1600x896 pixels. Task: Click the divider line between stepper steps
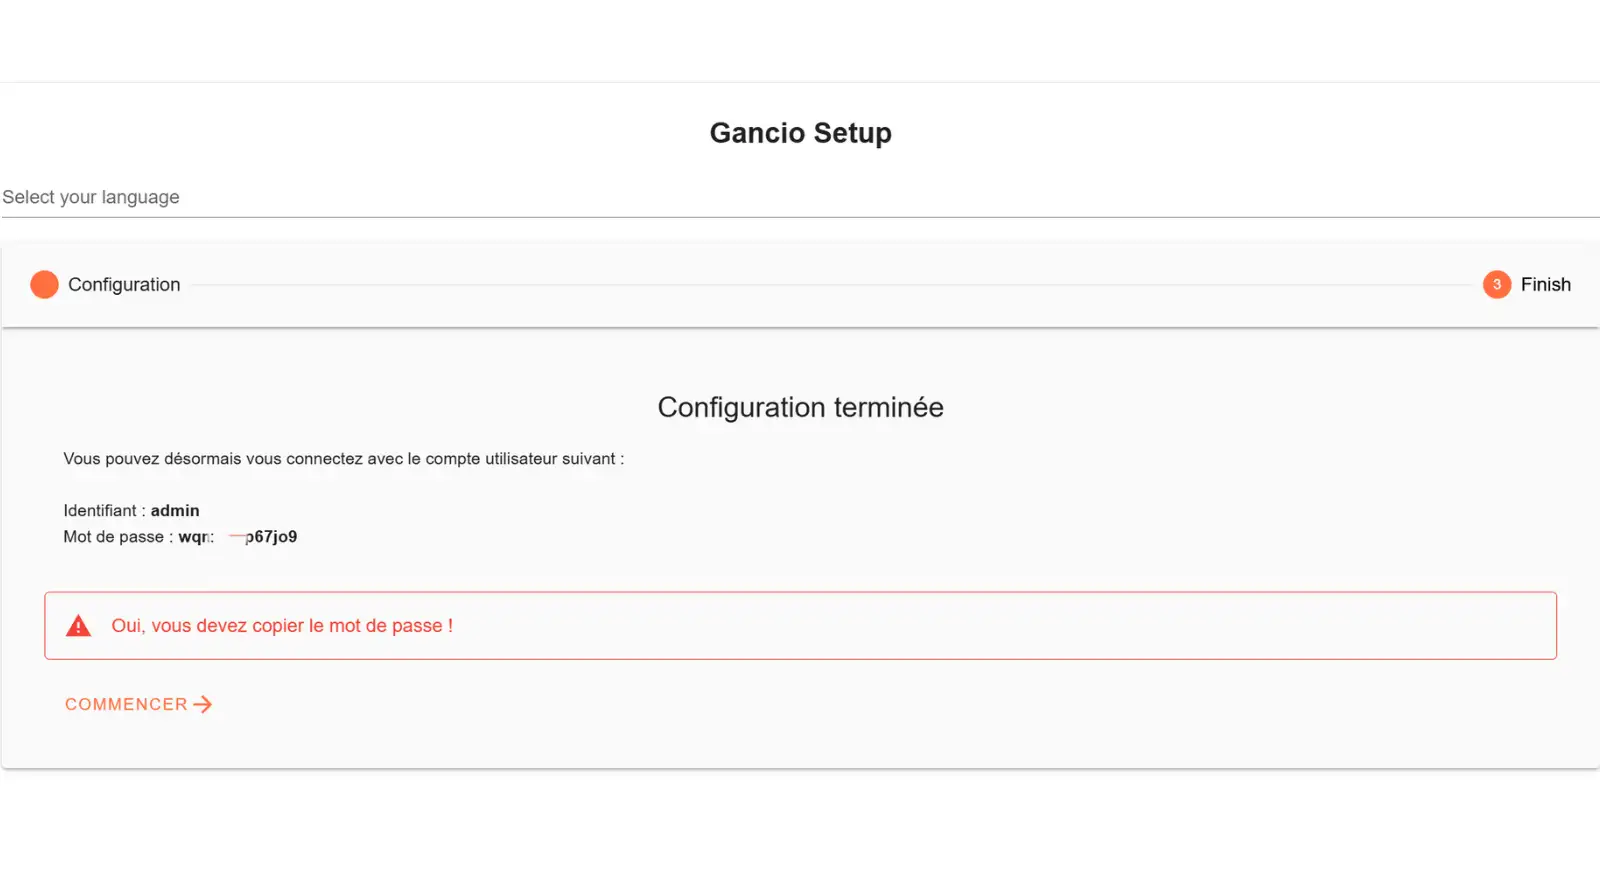click(x=830, y=285)
